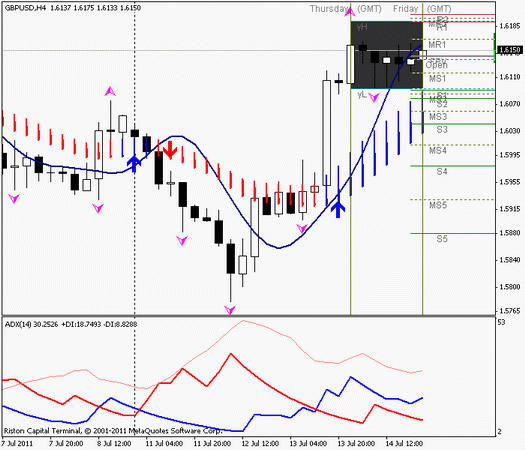Click the magenta fractal arrow below the lowest candle

click(230, 310)
